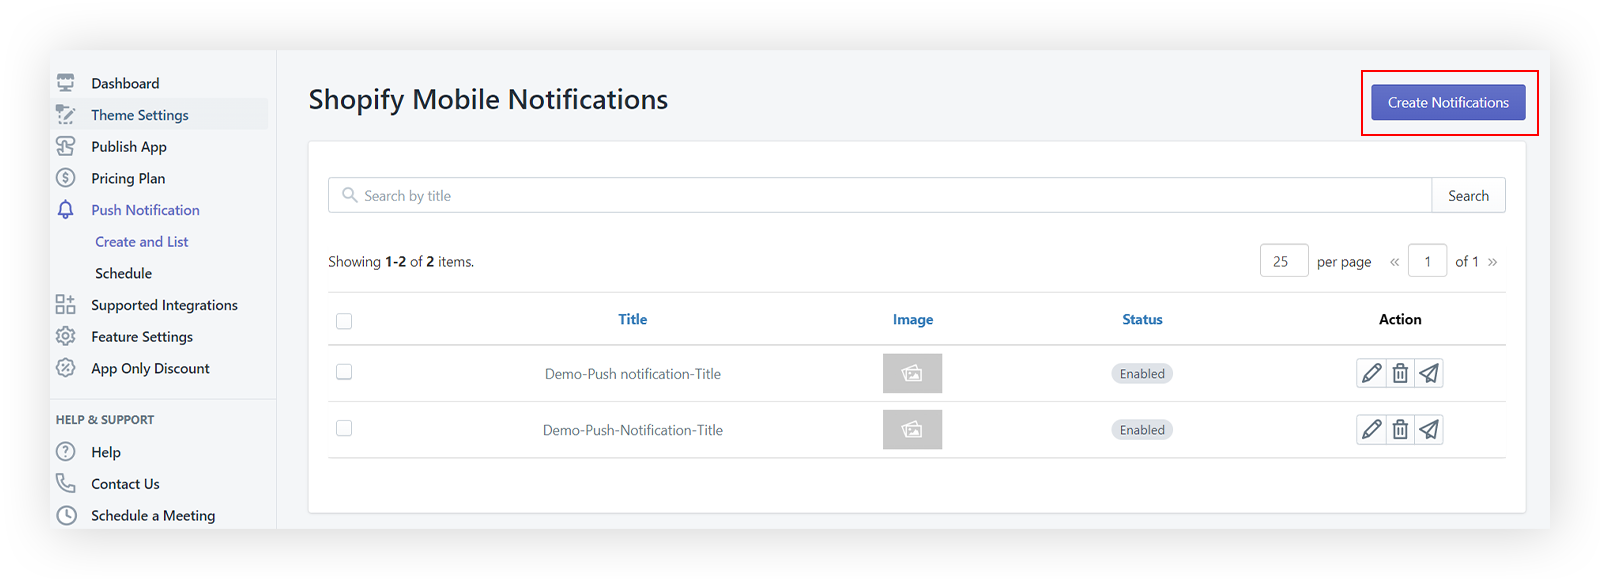
Task: Check the select-all checkbox in the table header
Action: click(344, 320)
